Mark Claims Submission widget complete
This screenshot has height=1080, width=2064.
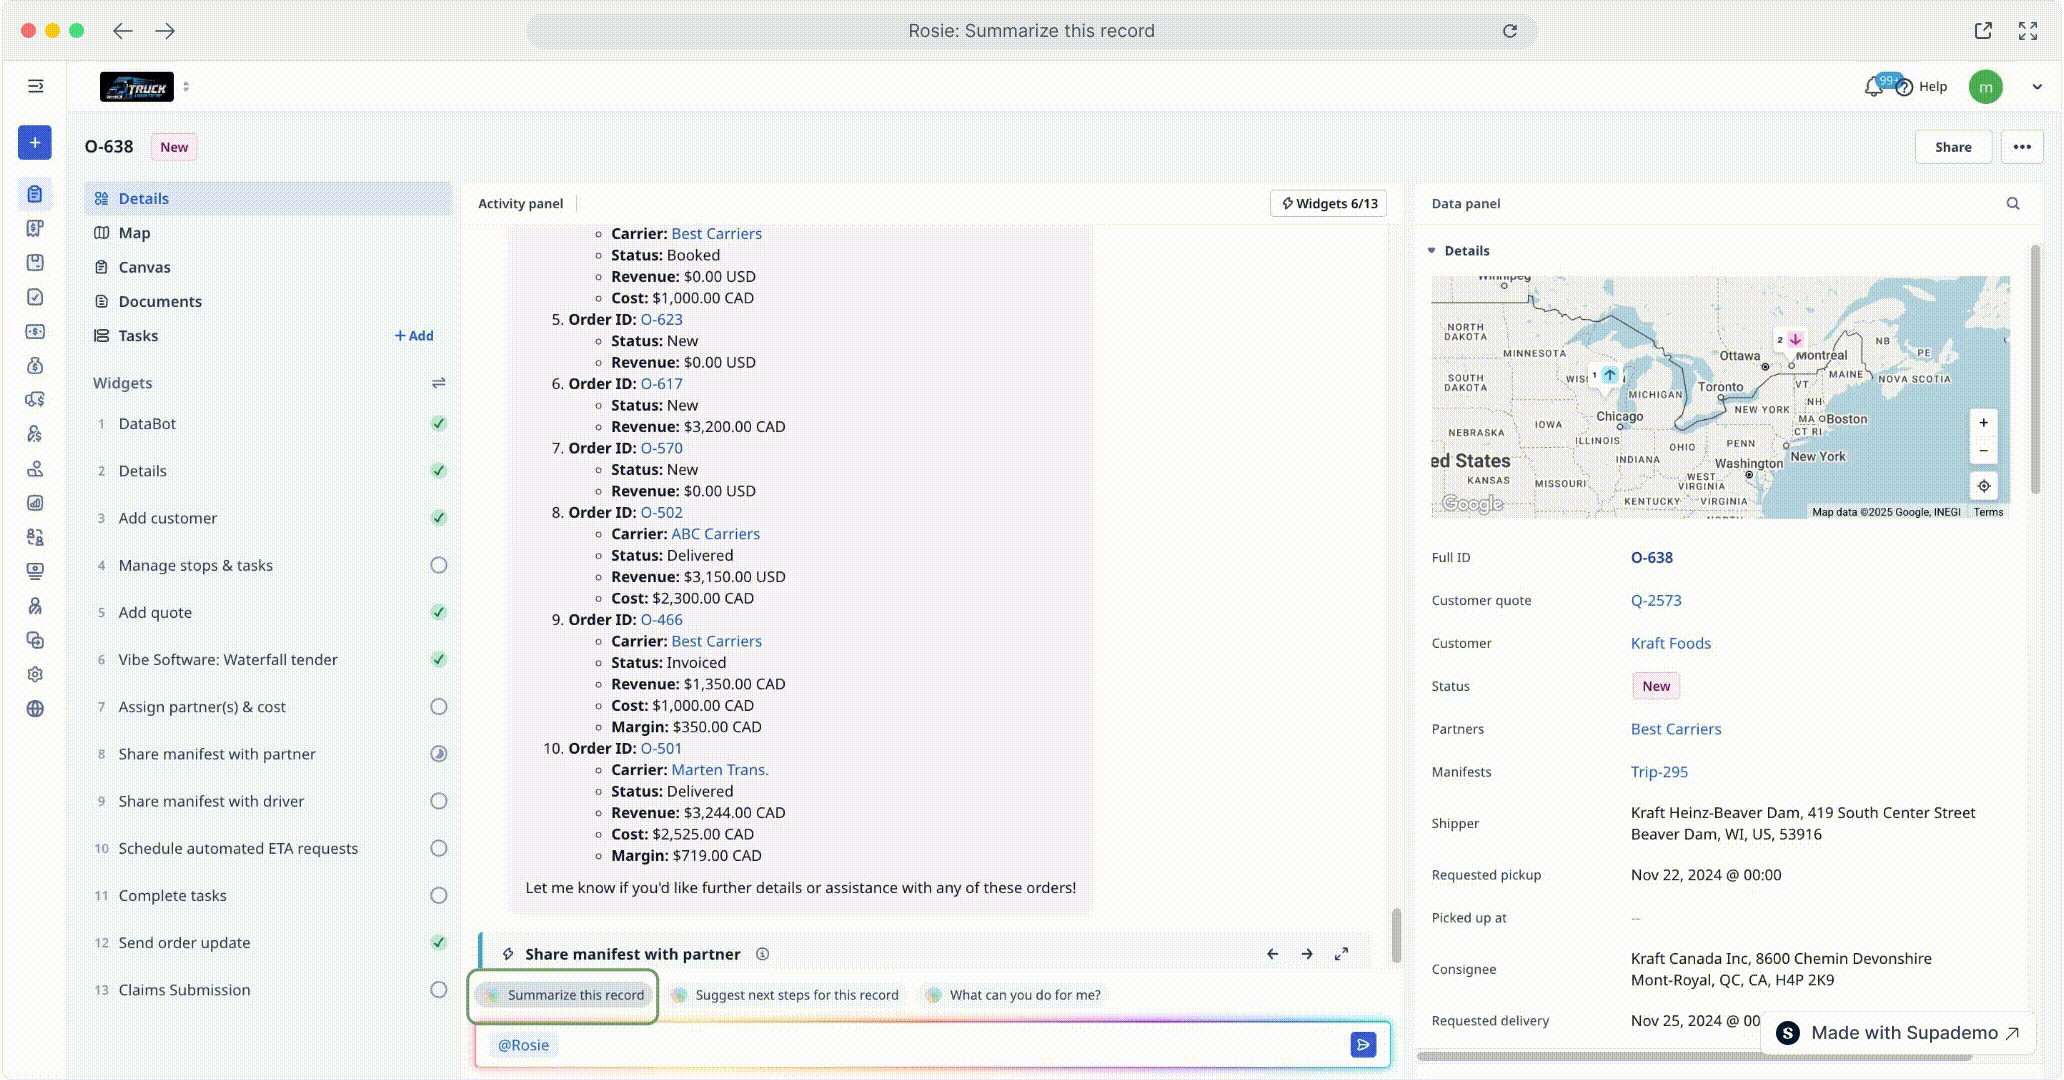438,990
